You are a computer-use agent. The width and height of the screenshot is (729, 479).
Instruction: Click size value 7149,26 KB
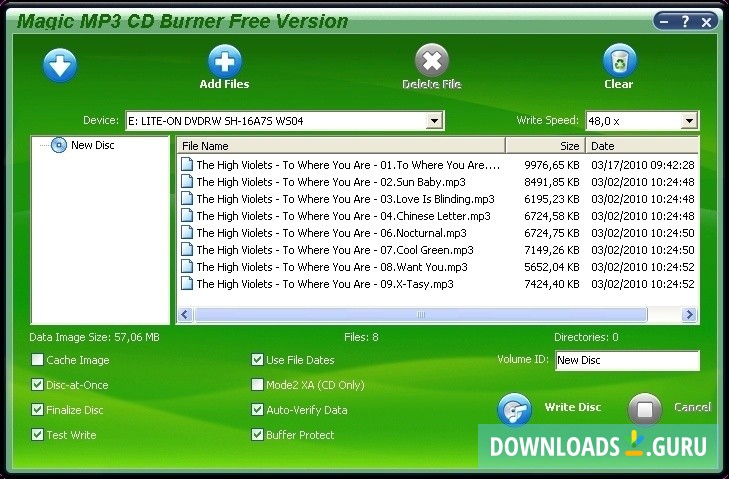click(x=552, y=250)
